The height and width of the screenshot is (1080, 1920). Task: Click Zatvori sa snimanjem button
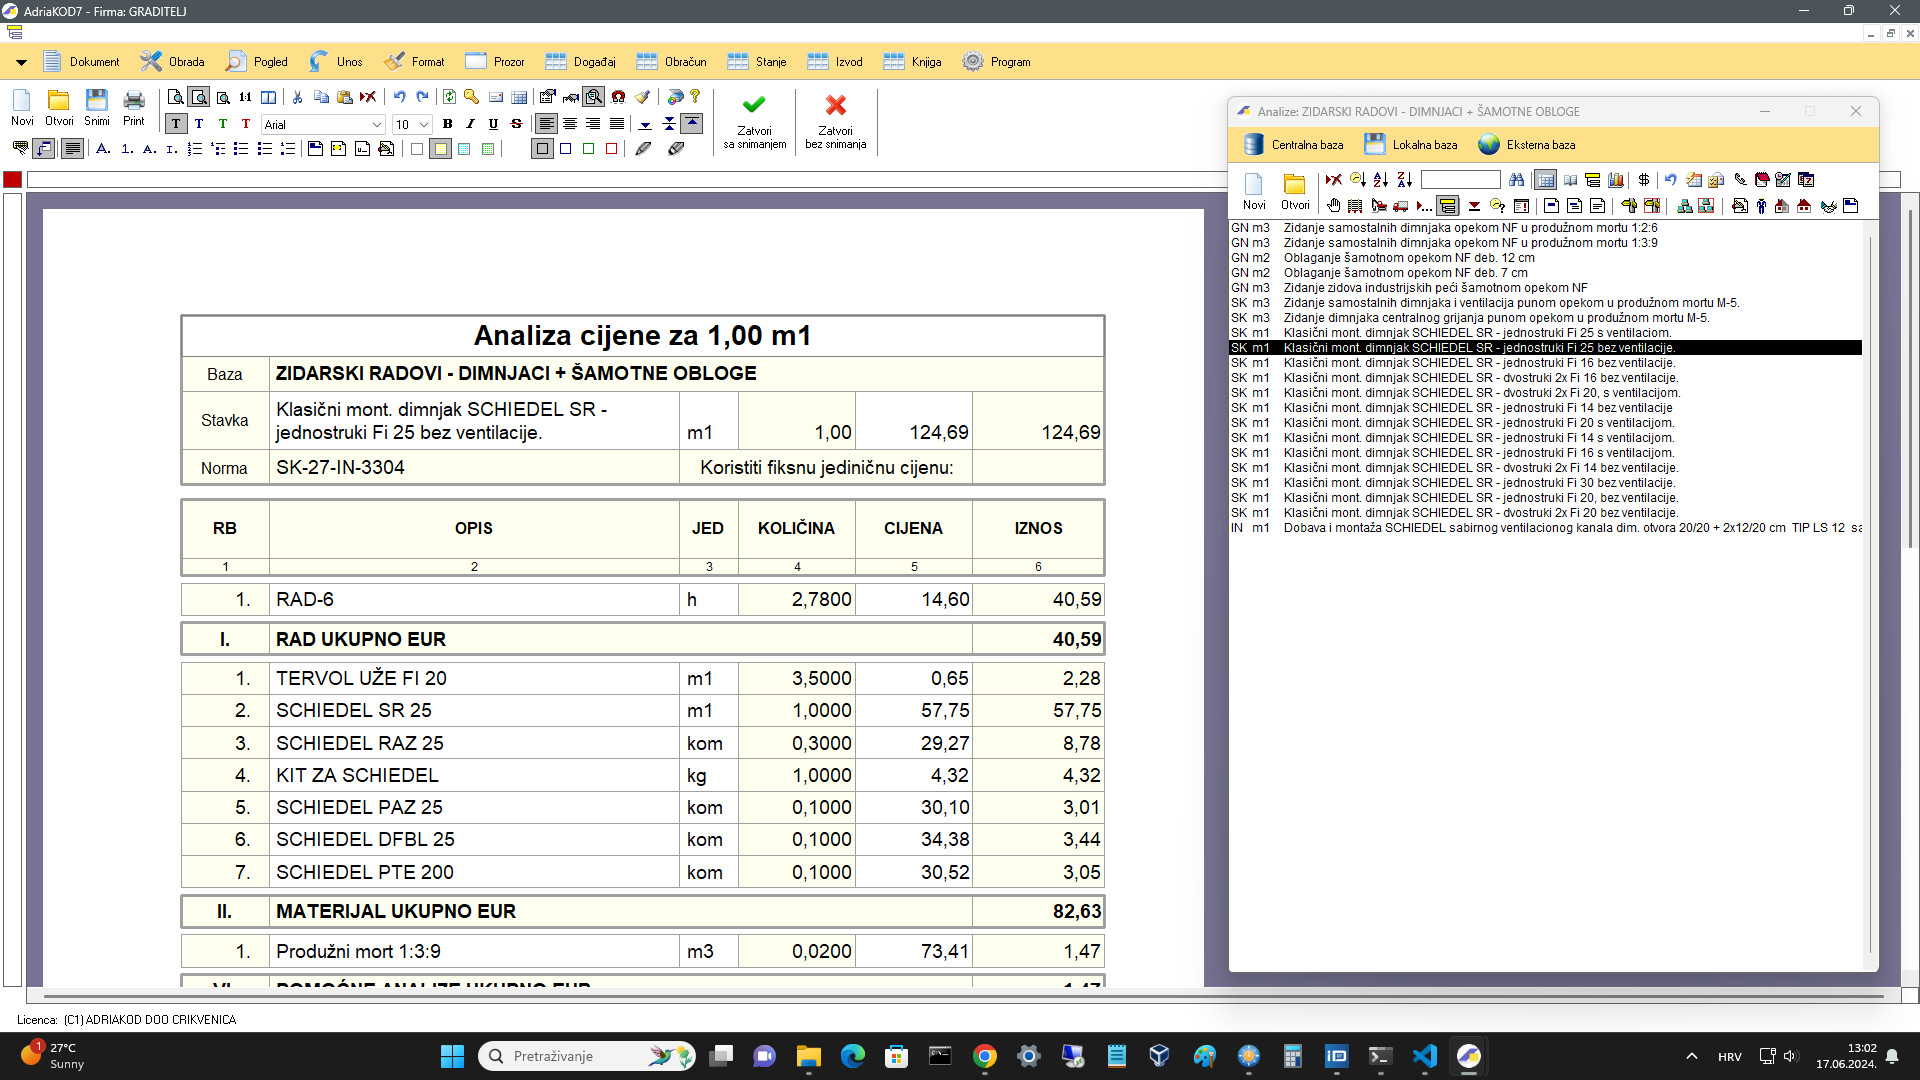pos(754,121)
